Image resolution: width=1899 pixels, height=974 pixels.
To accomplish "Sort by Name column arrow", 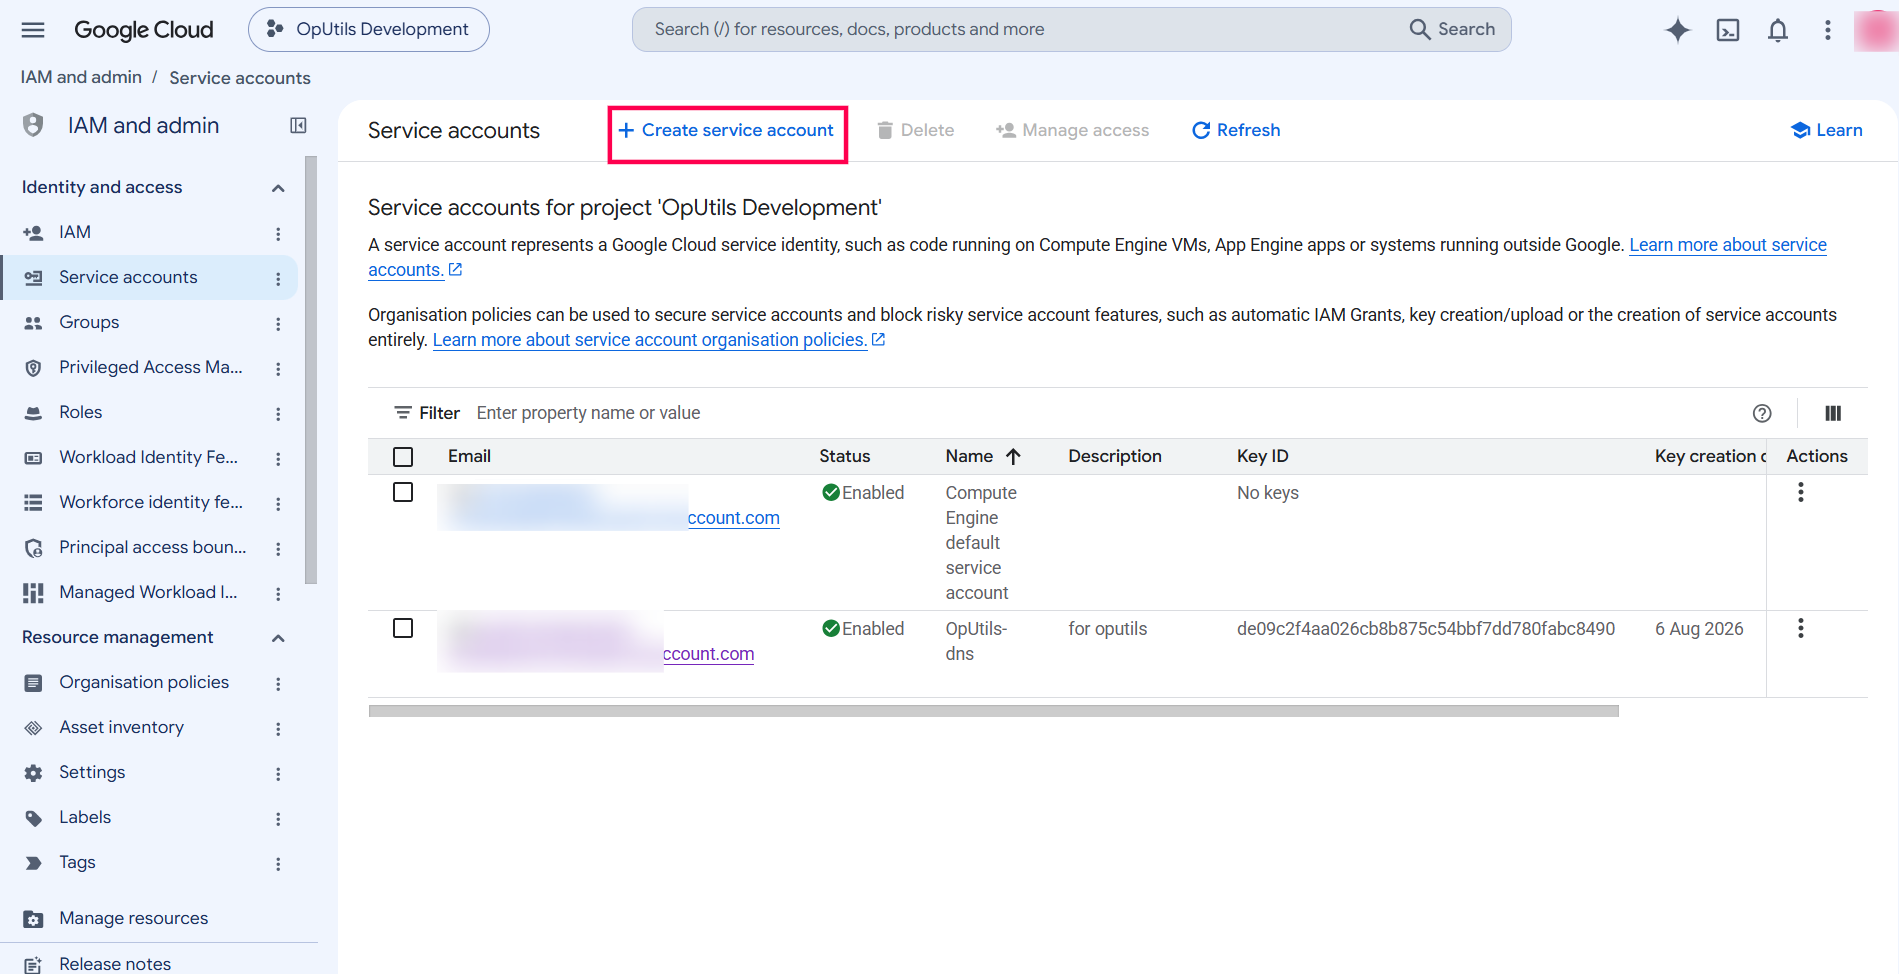I will point(1013,456).
